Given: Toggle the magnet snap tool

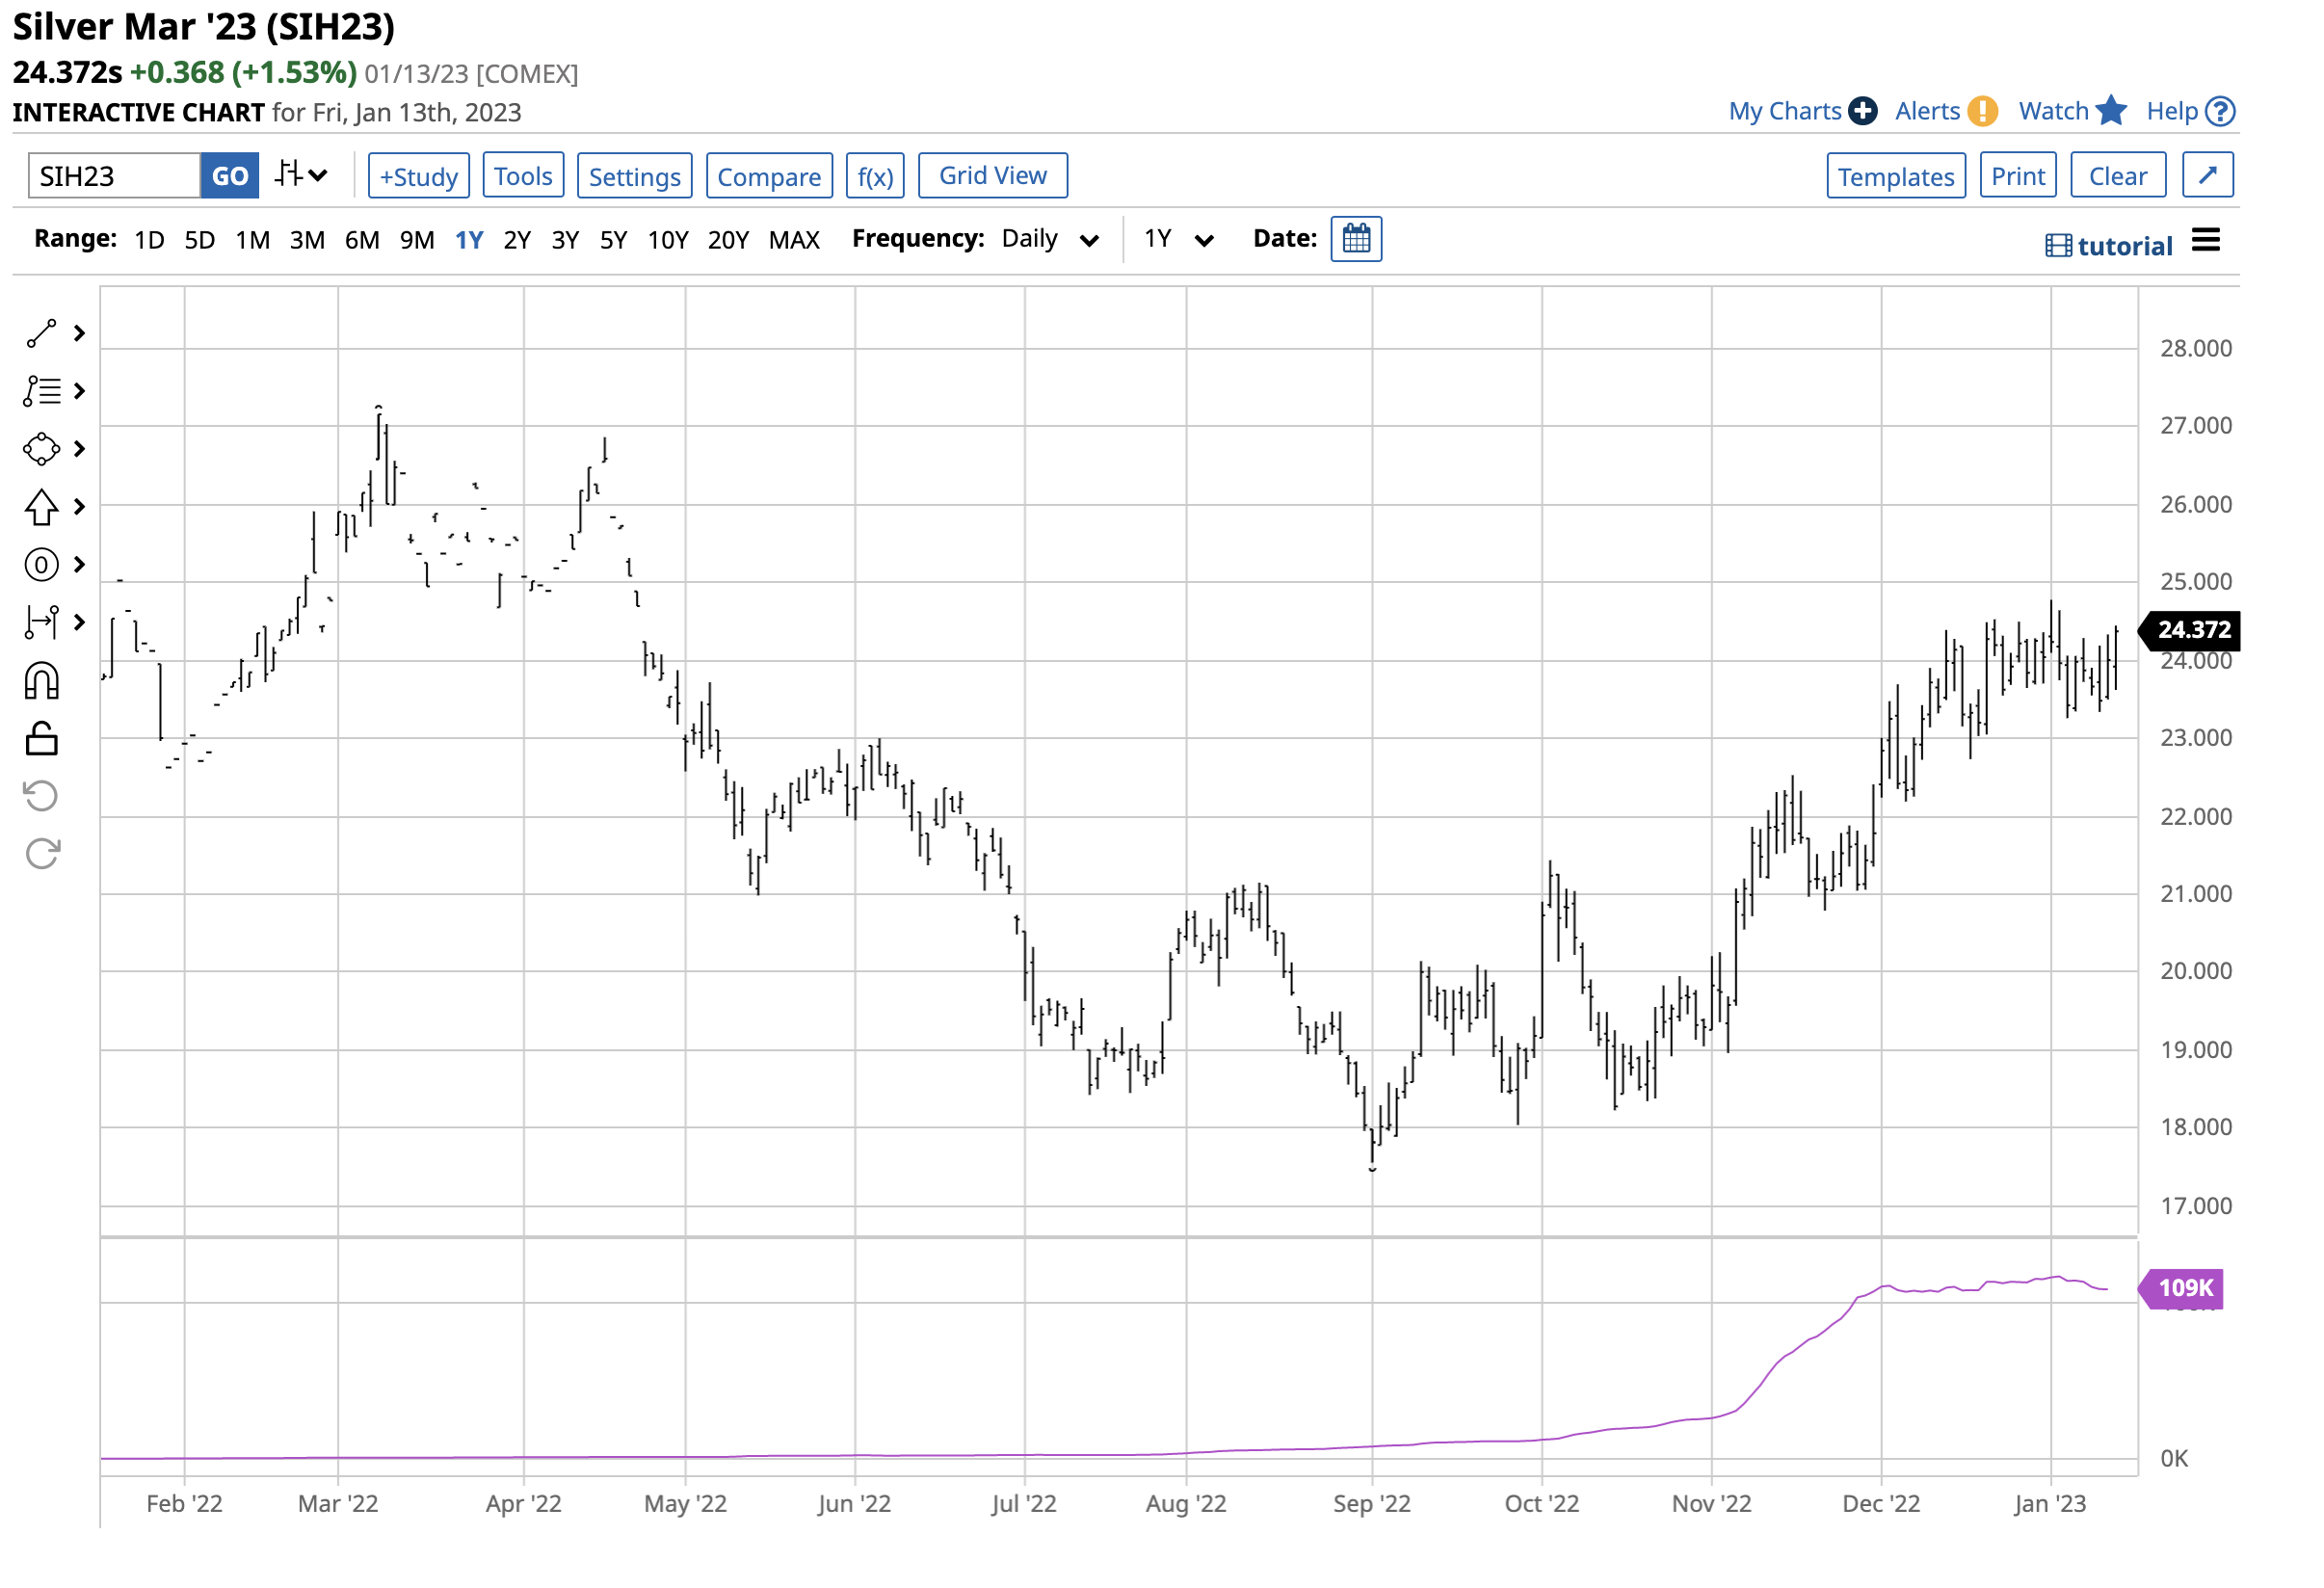Looking at the screenshot, I should pos(40,680).
